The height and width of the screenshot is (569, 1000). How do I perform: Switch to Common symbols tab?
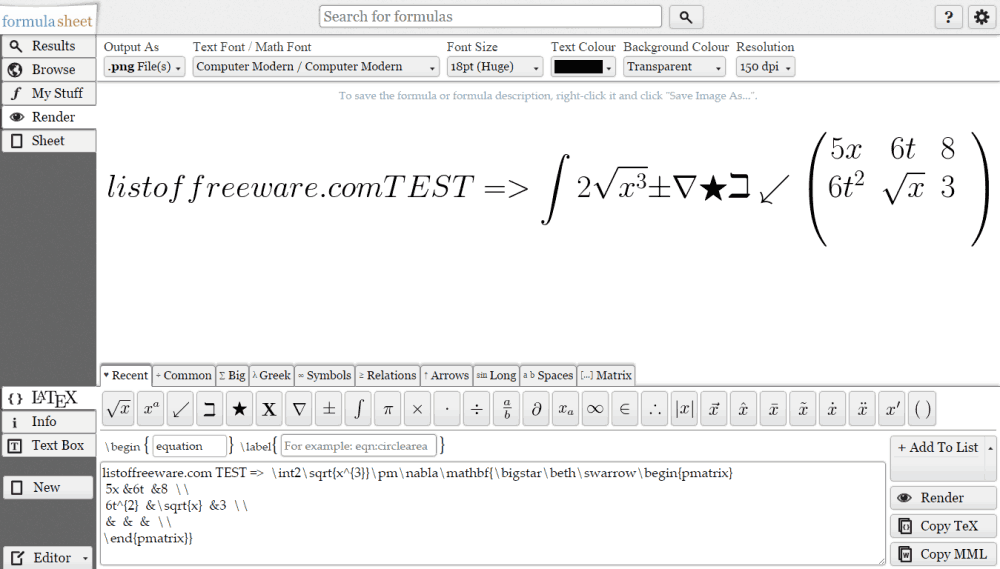(x=184, y=376)
